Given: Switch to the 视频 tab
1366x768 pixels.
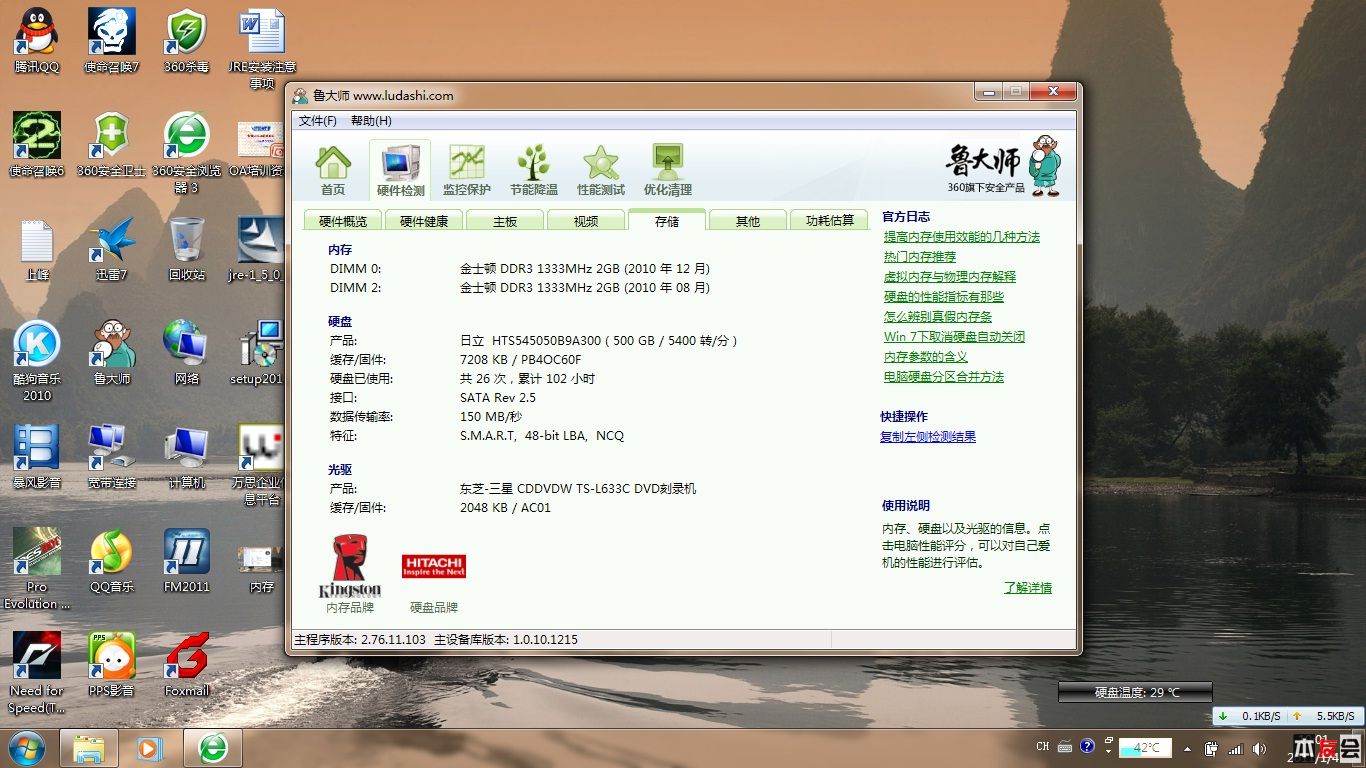Looking at the screenshot, I should 586,221.
